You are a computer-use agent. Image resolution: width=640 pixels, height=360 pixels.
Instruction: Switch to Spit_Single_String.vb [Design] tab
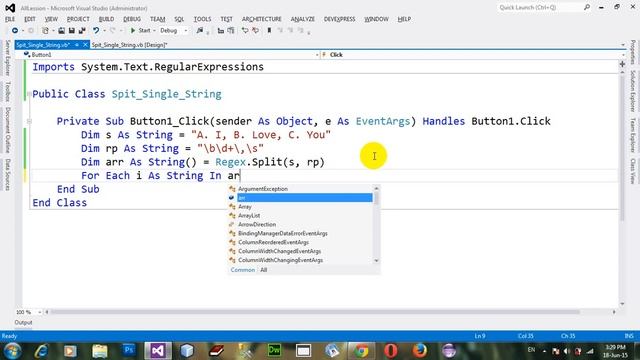(x=129, y=45)
